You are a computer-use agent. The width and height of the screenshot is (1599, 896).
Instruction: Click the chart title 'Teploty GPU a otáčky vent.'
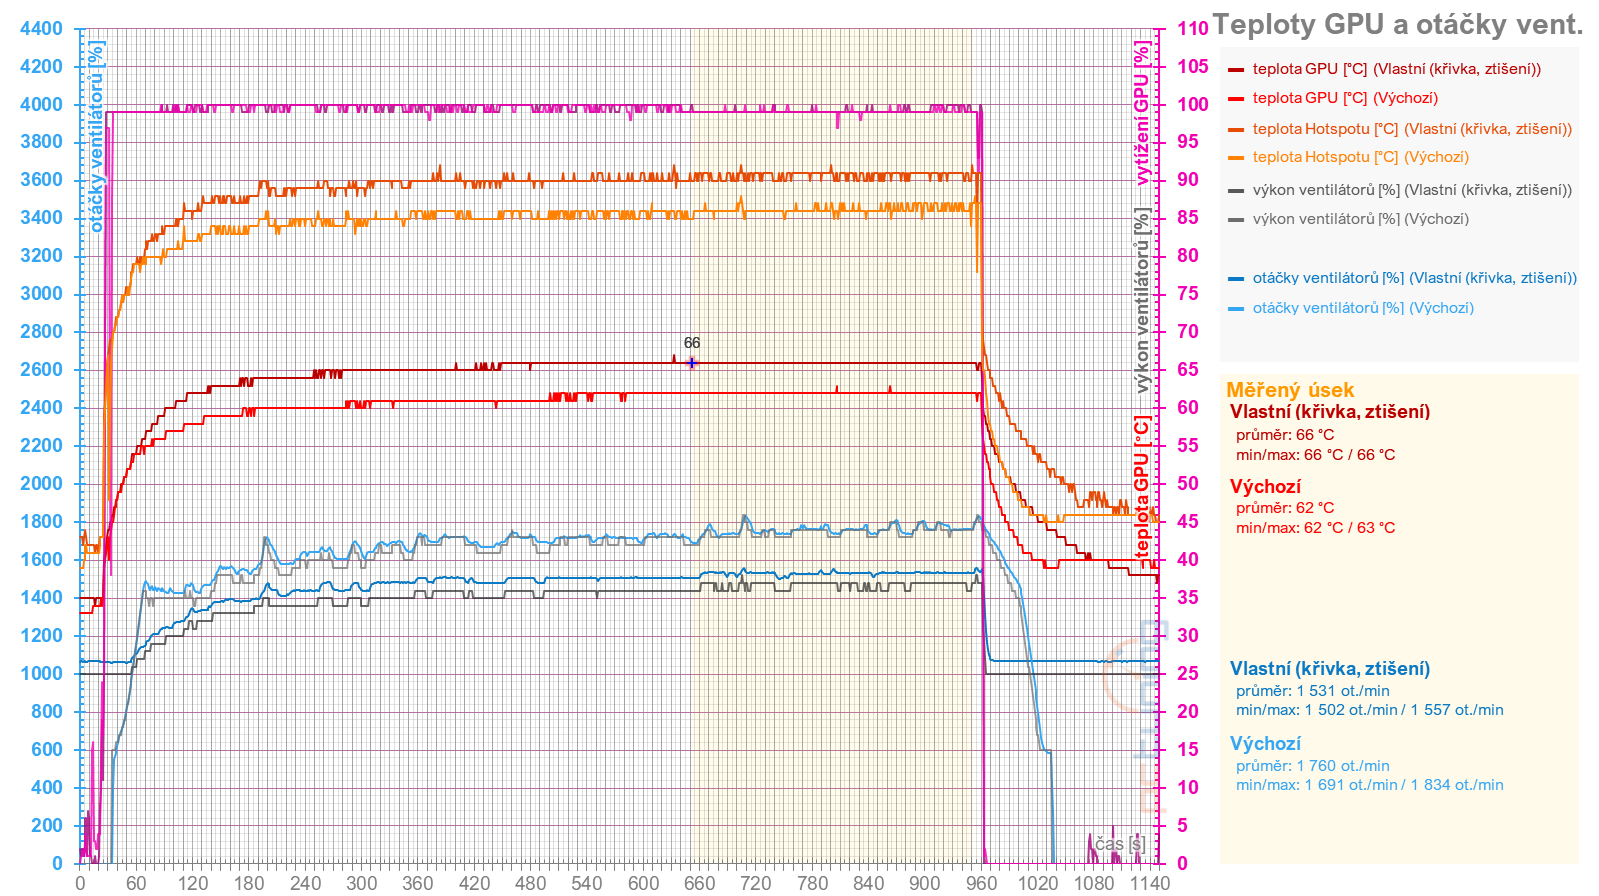tap(1397, 25)
